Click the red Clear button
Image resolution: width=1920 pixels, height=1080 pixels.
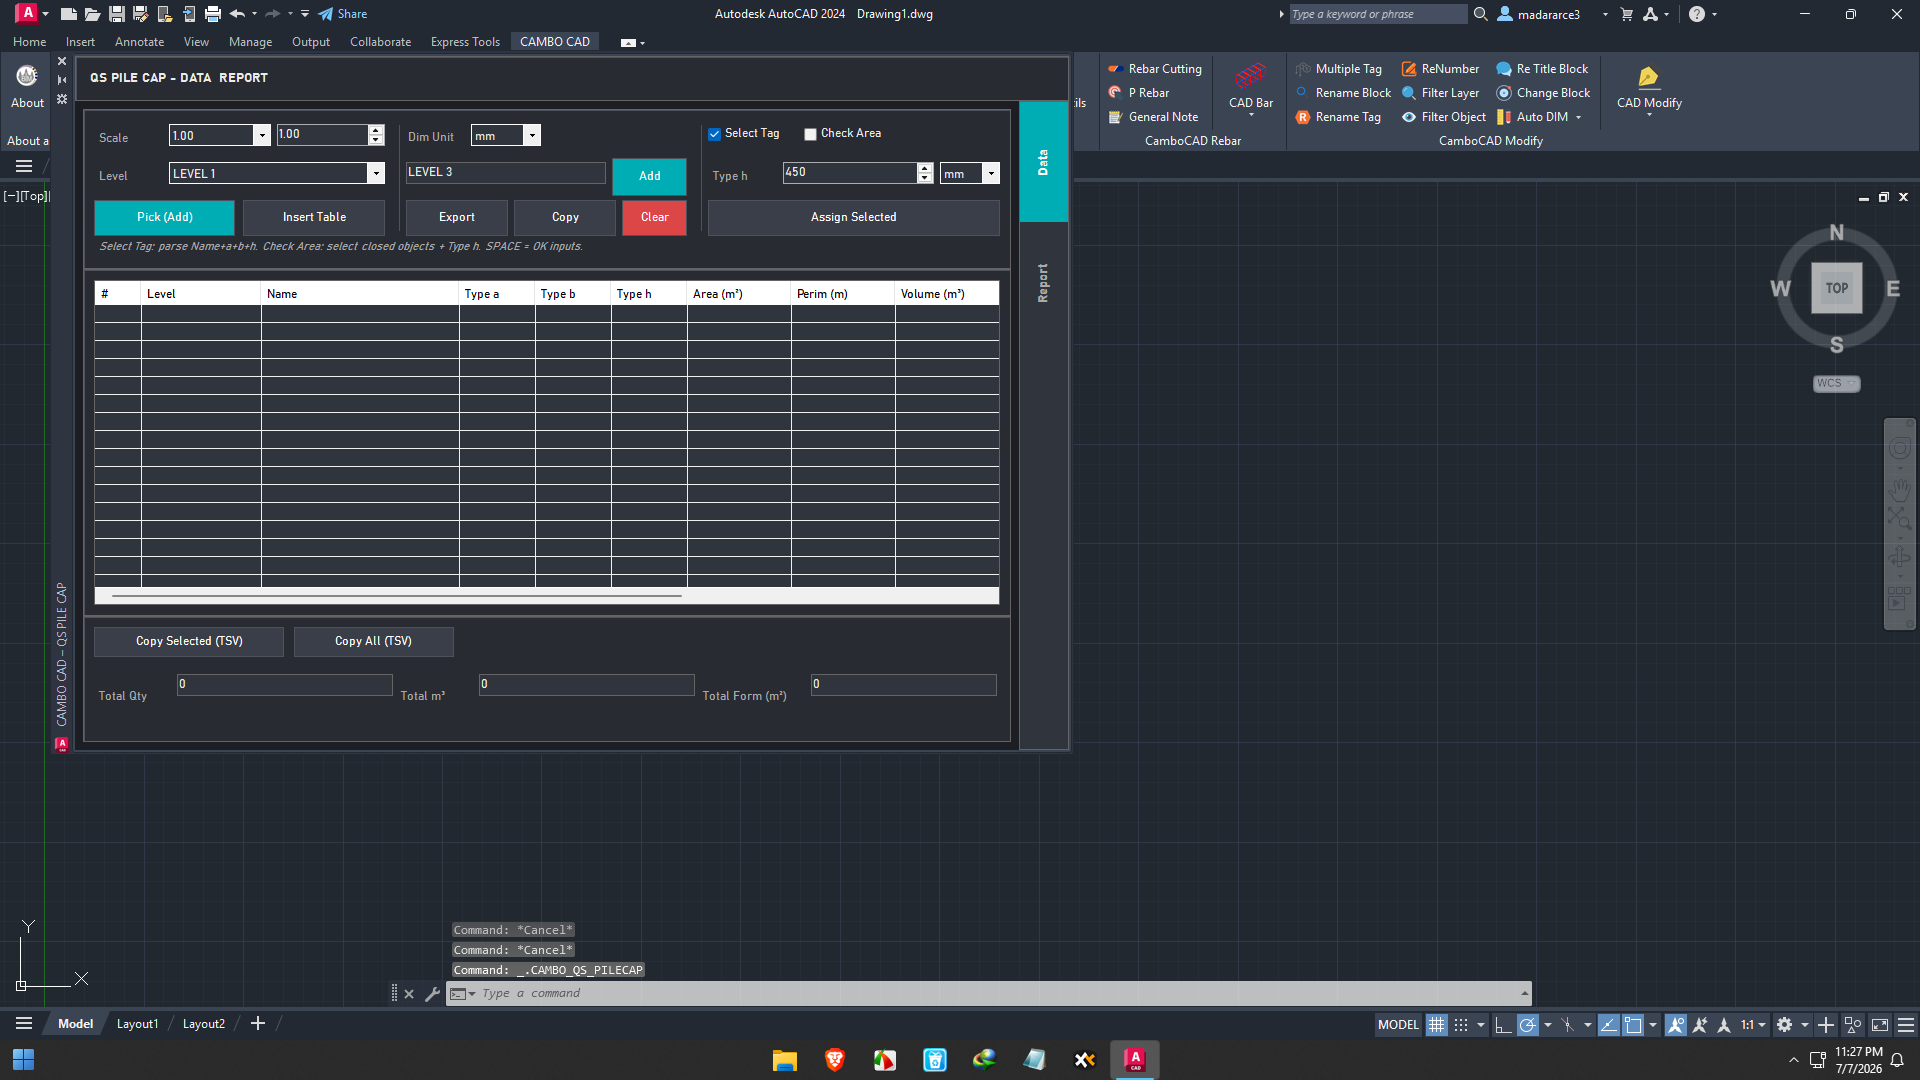[x=655, y=217]
